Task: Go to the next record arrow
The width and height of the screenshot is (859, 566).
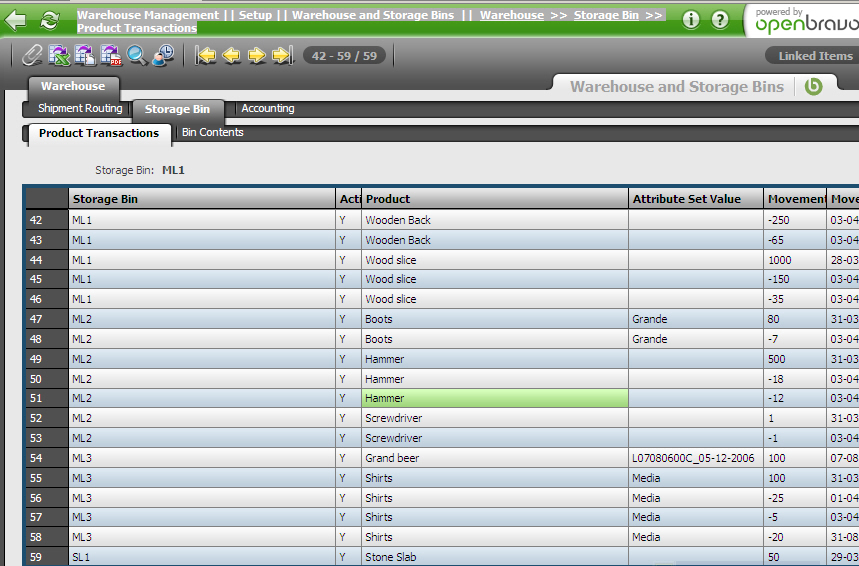Action: 257,56
